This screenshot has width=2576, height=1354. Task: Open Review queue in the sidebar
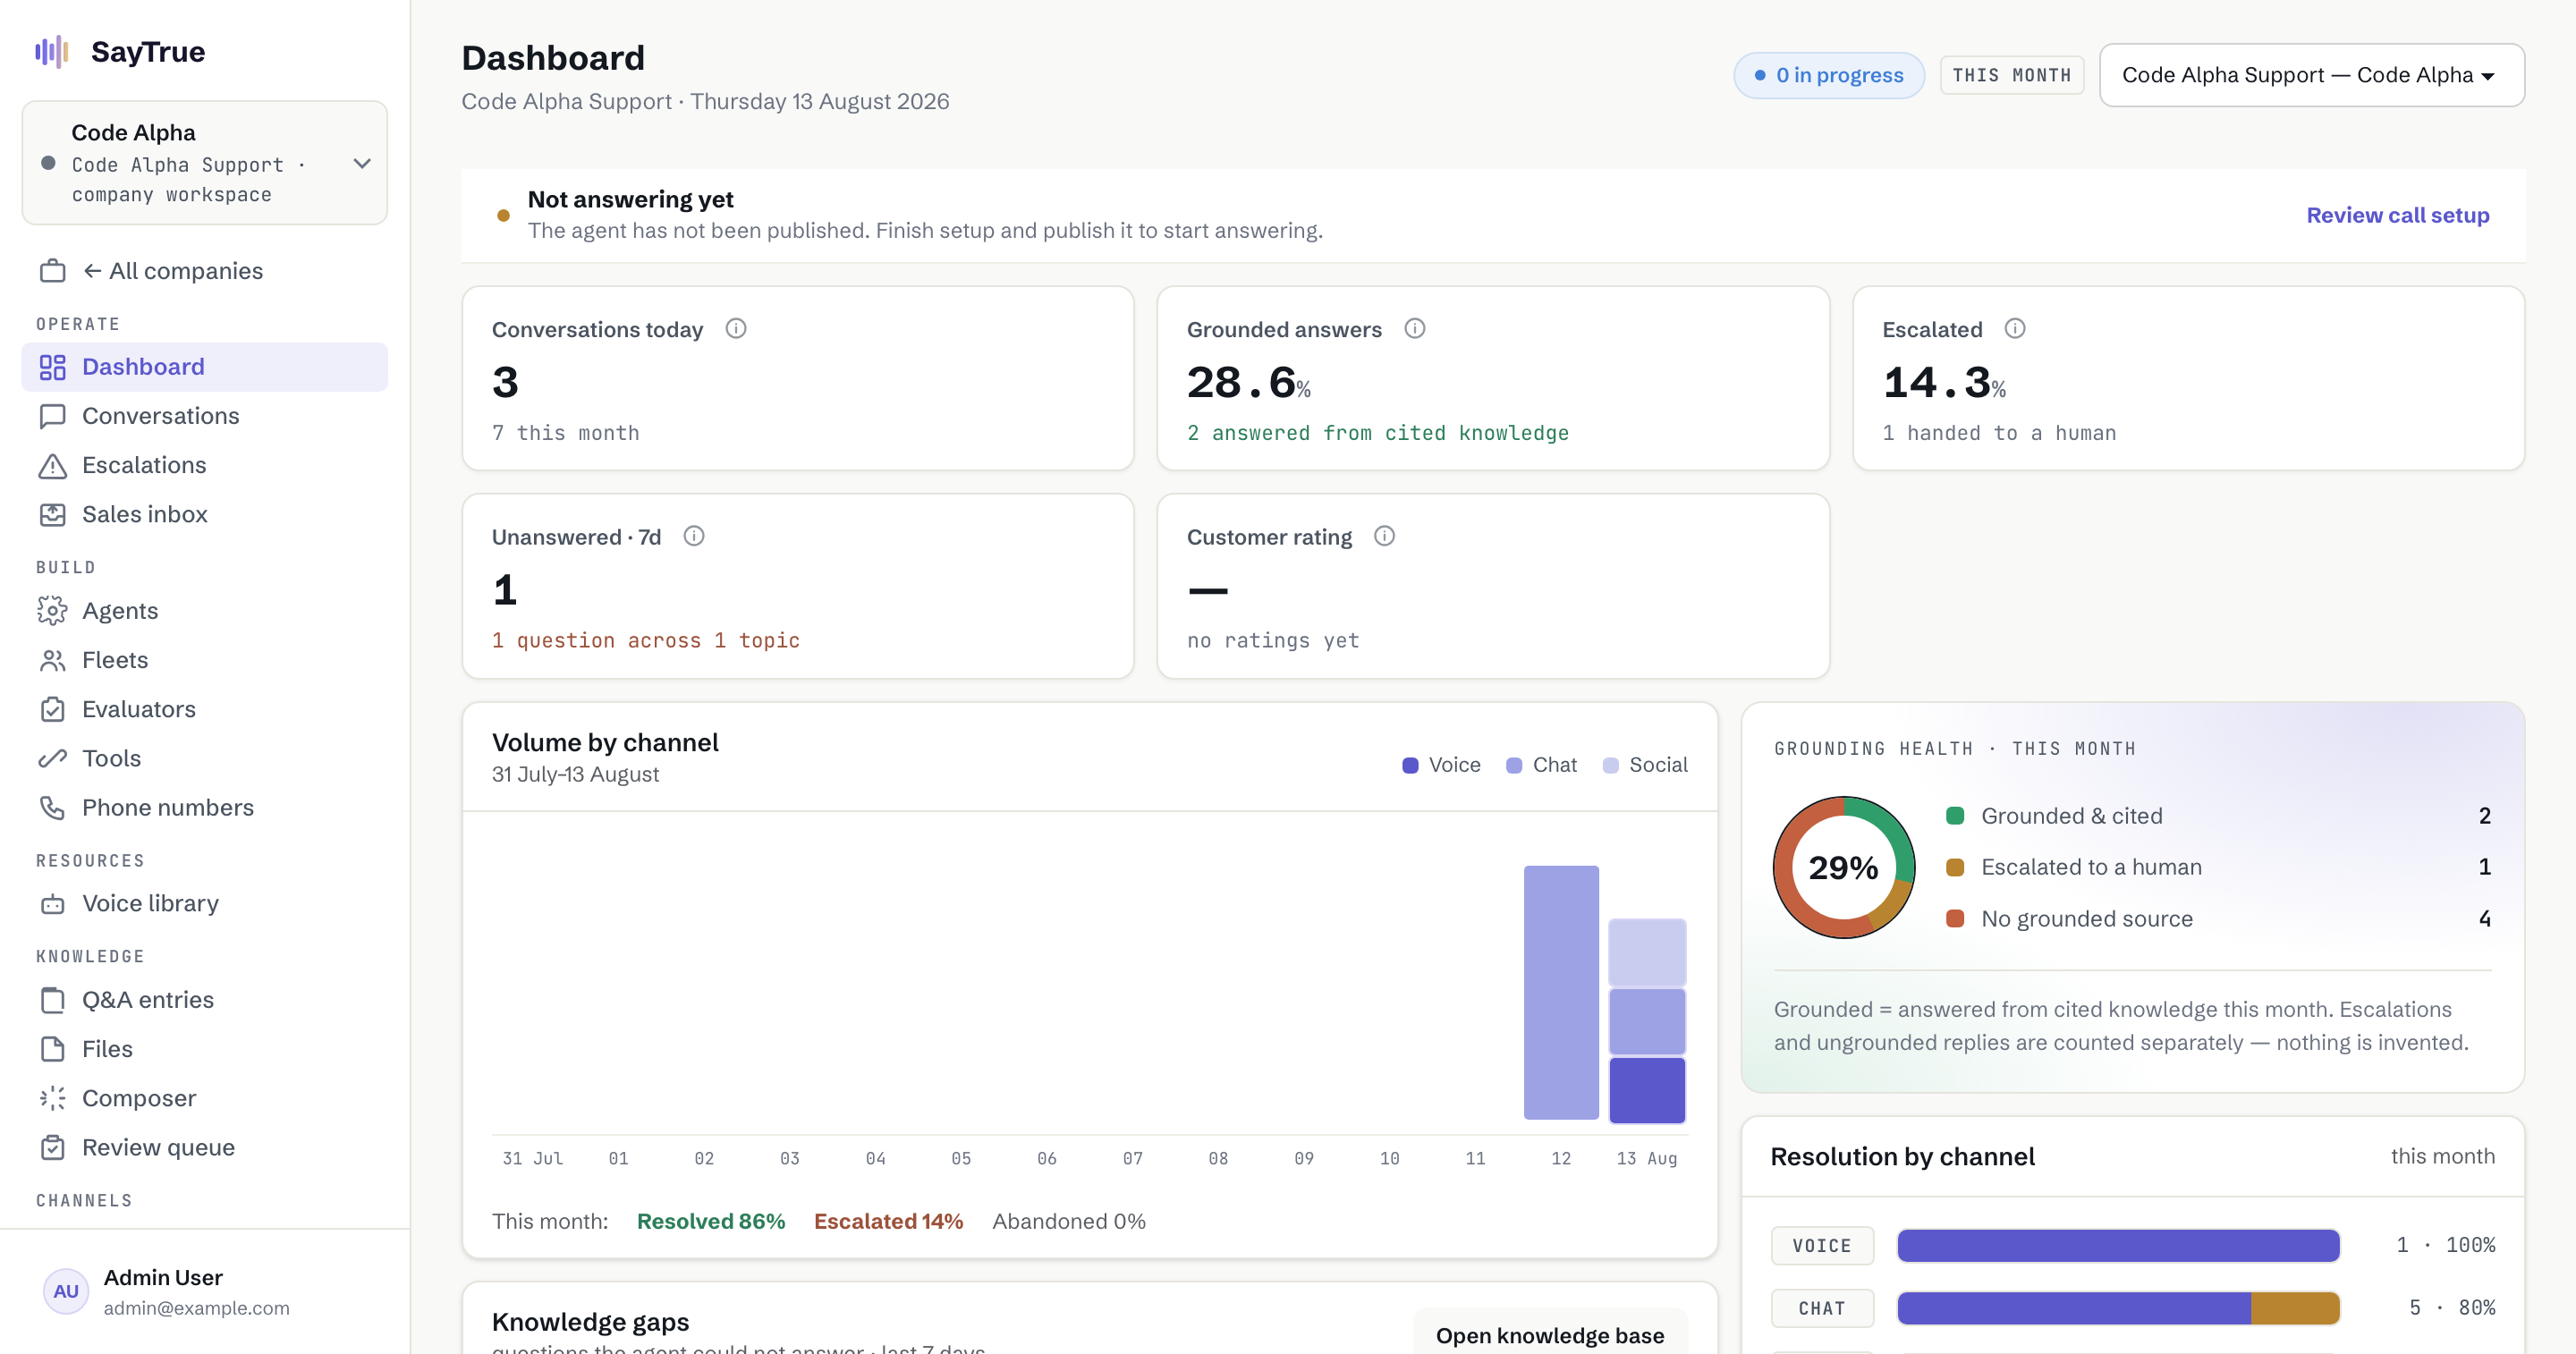pyautogui.click(x=205, y=1147)
